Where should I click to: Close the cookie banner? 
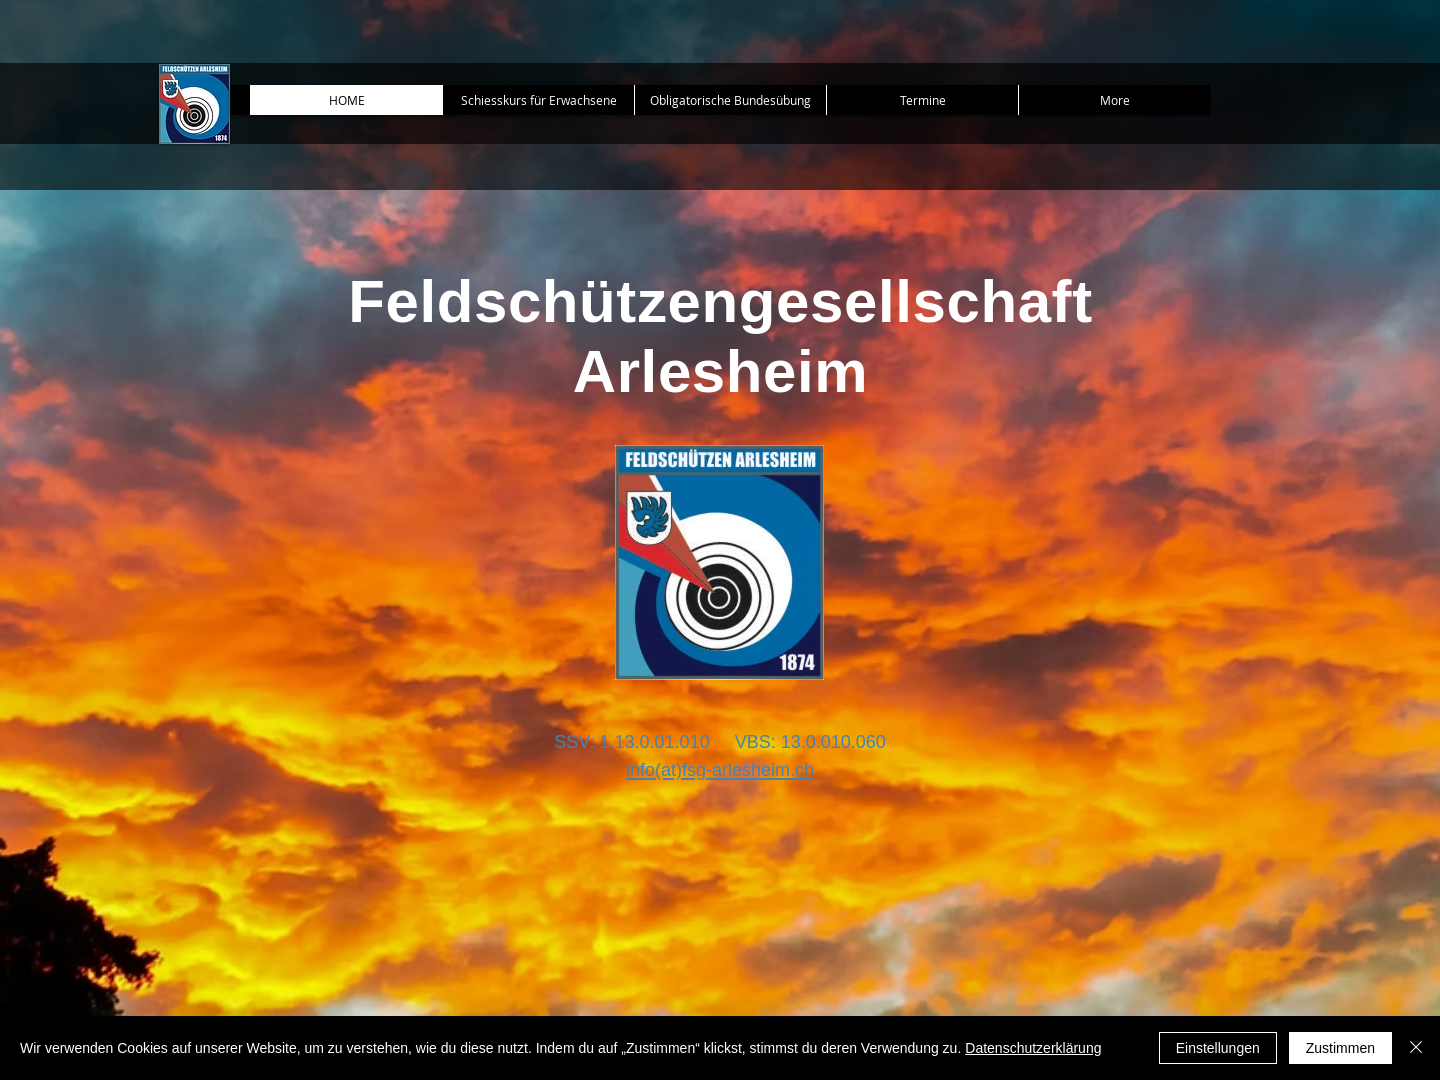[x=1416, y=1047]
